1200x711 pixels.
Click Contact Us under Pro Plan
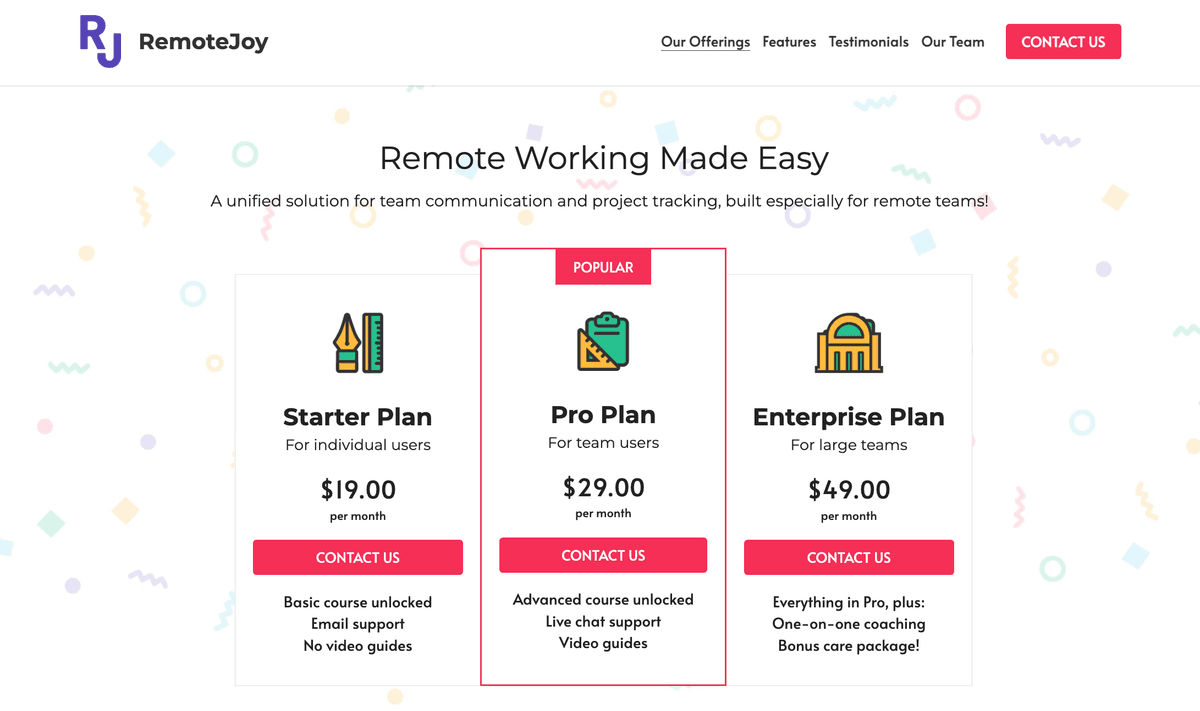tap(603, 556)
